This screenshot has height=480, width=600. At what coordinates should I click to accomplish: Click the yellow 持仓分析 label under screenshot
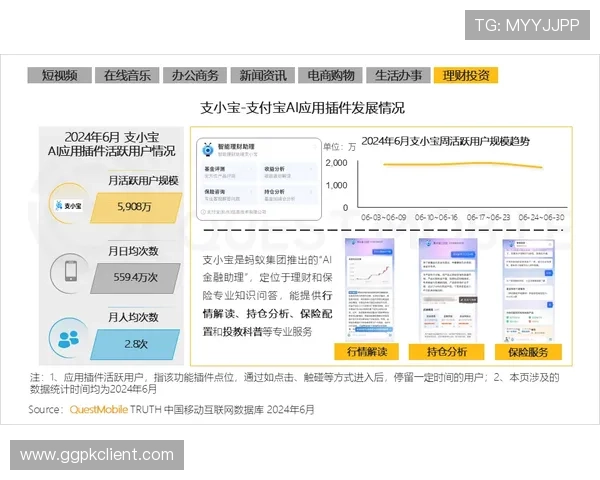(447, 351)
